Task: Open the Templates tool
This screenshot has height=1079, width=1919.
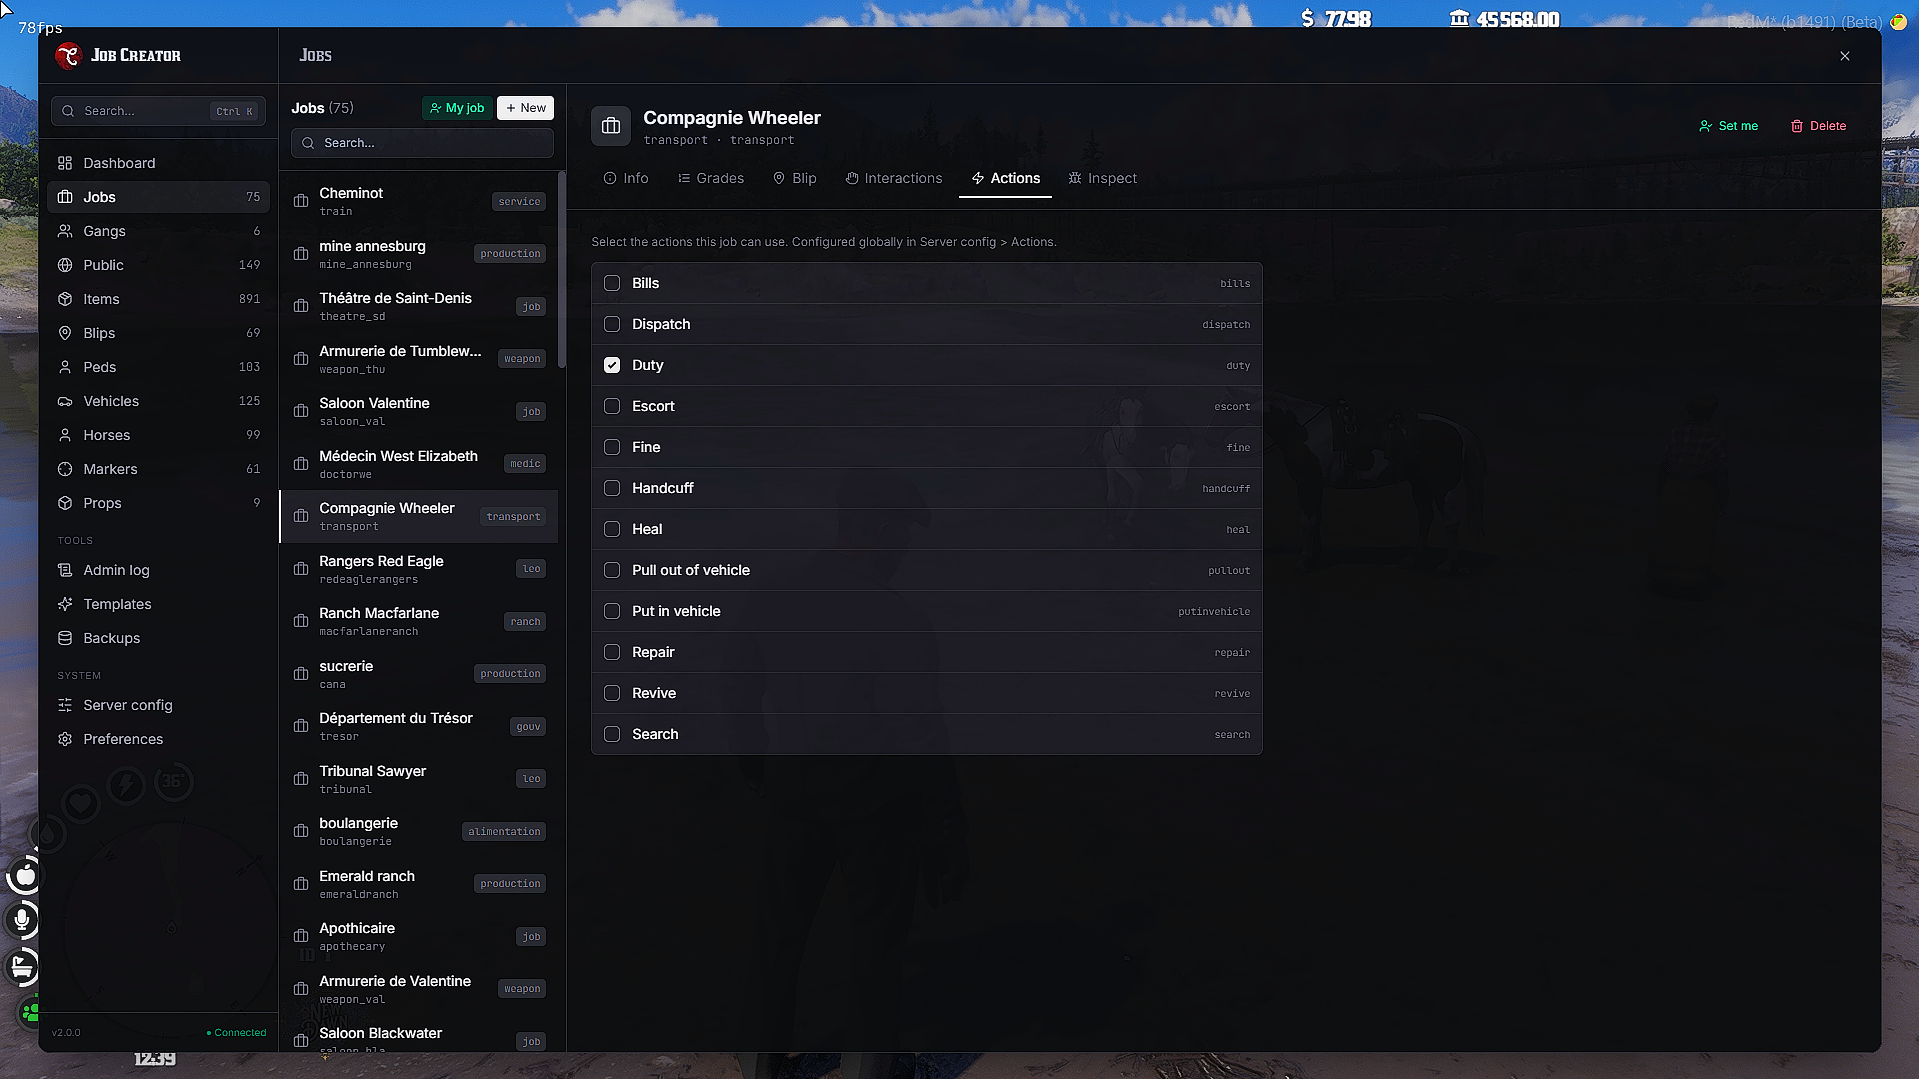Action: click(158, 604)
